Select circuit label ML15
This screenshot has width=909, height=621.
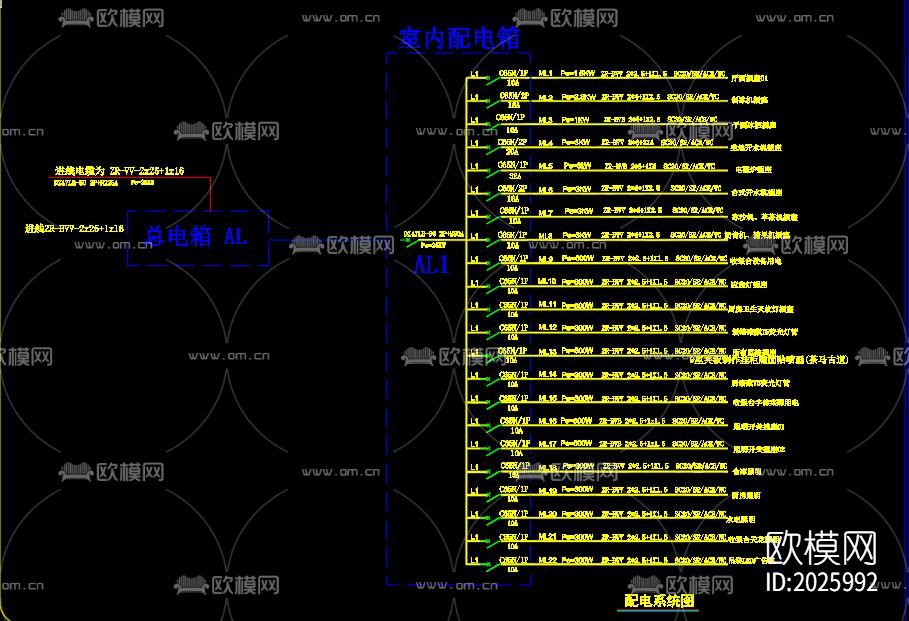tap(547, 398)
